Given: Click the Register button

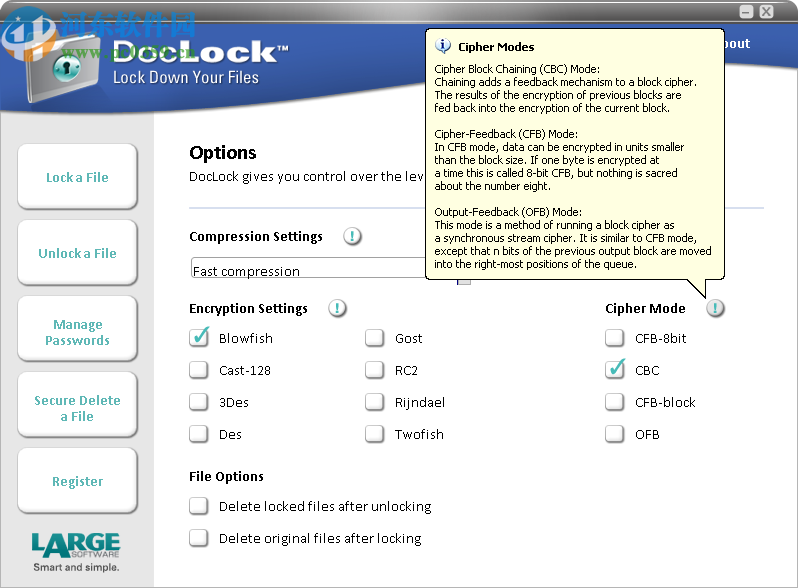Looking at the screenshot, I should pos(77,481).
